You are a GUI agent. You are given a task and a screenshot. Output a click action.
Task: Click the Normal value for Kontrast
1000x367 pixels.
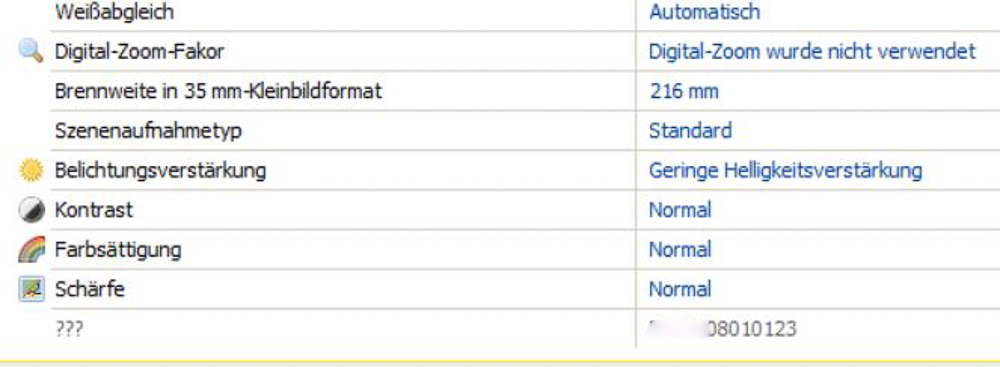(x=680, y=210)
